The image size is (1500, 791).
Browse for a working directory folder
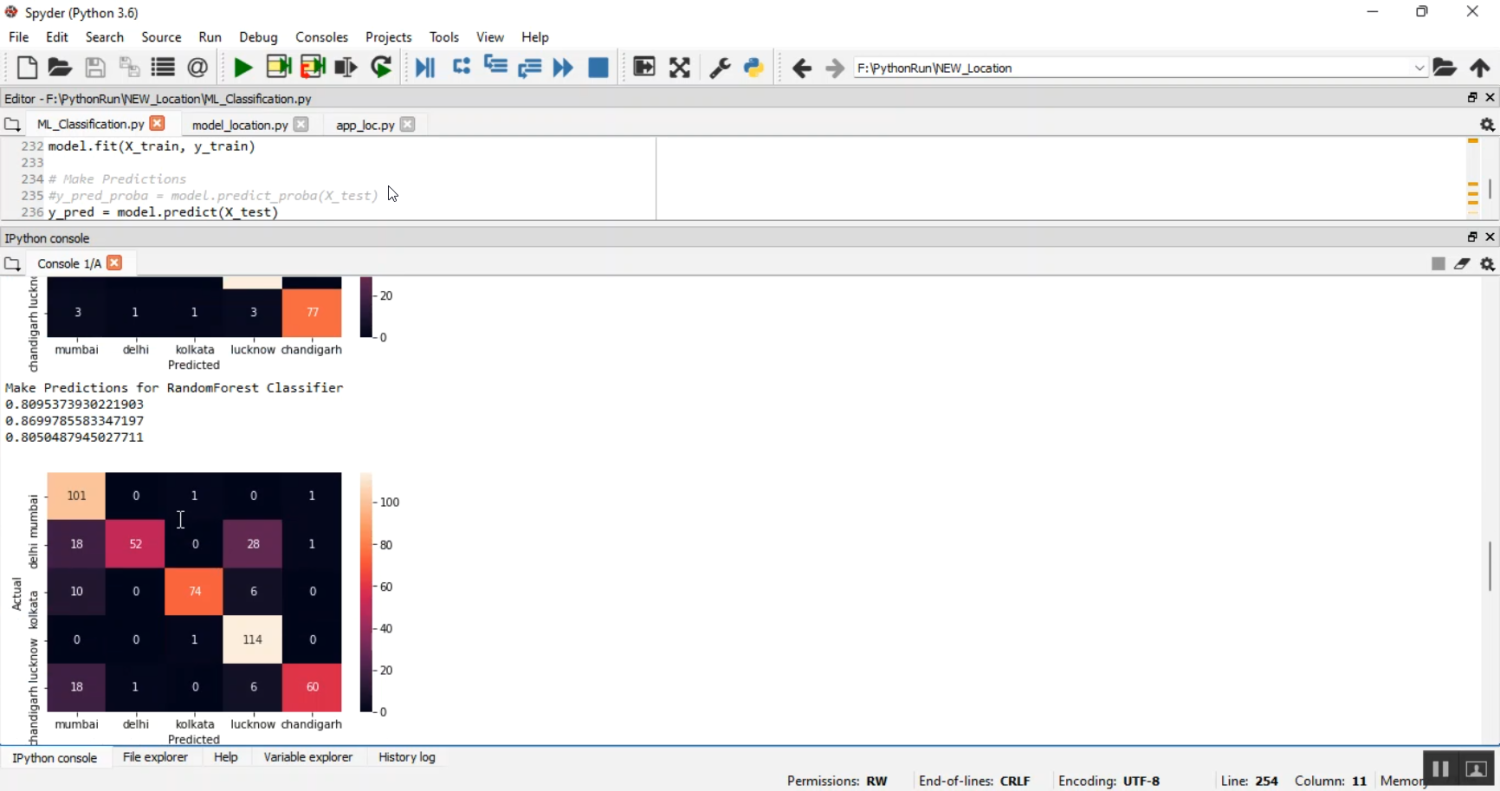tap(1444, 68)
